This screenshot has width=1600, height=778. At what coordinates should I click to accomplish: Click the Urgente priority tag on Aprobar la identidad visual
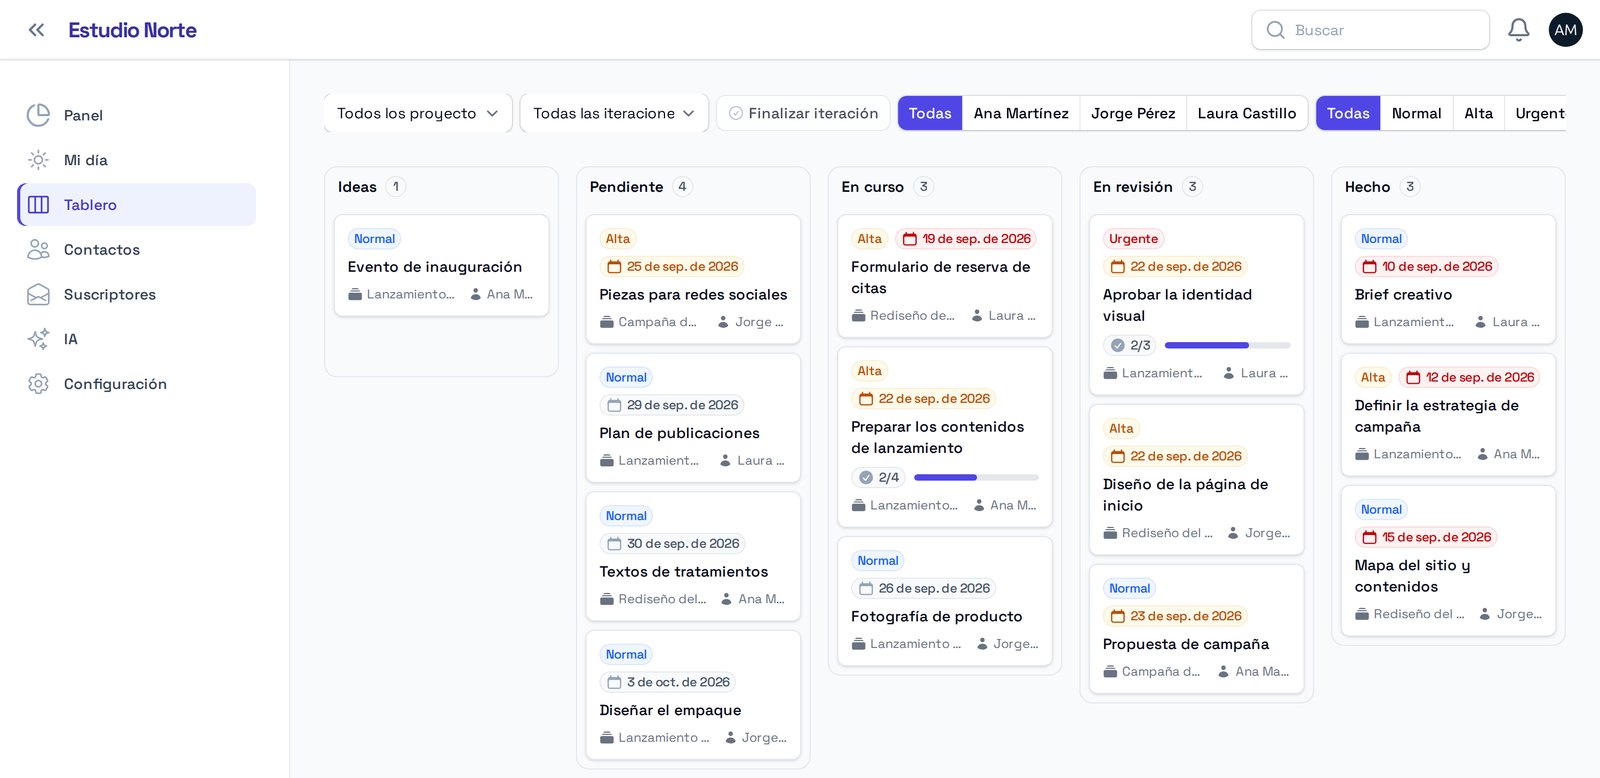click(x=1133, y=239)
